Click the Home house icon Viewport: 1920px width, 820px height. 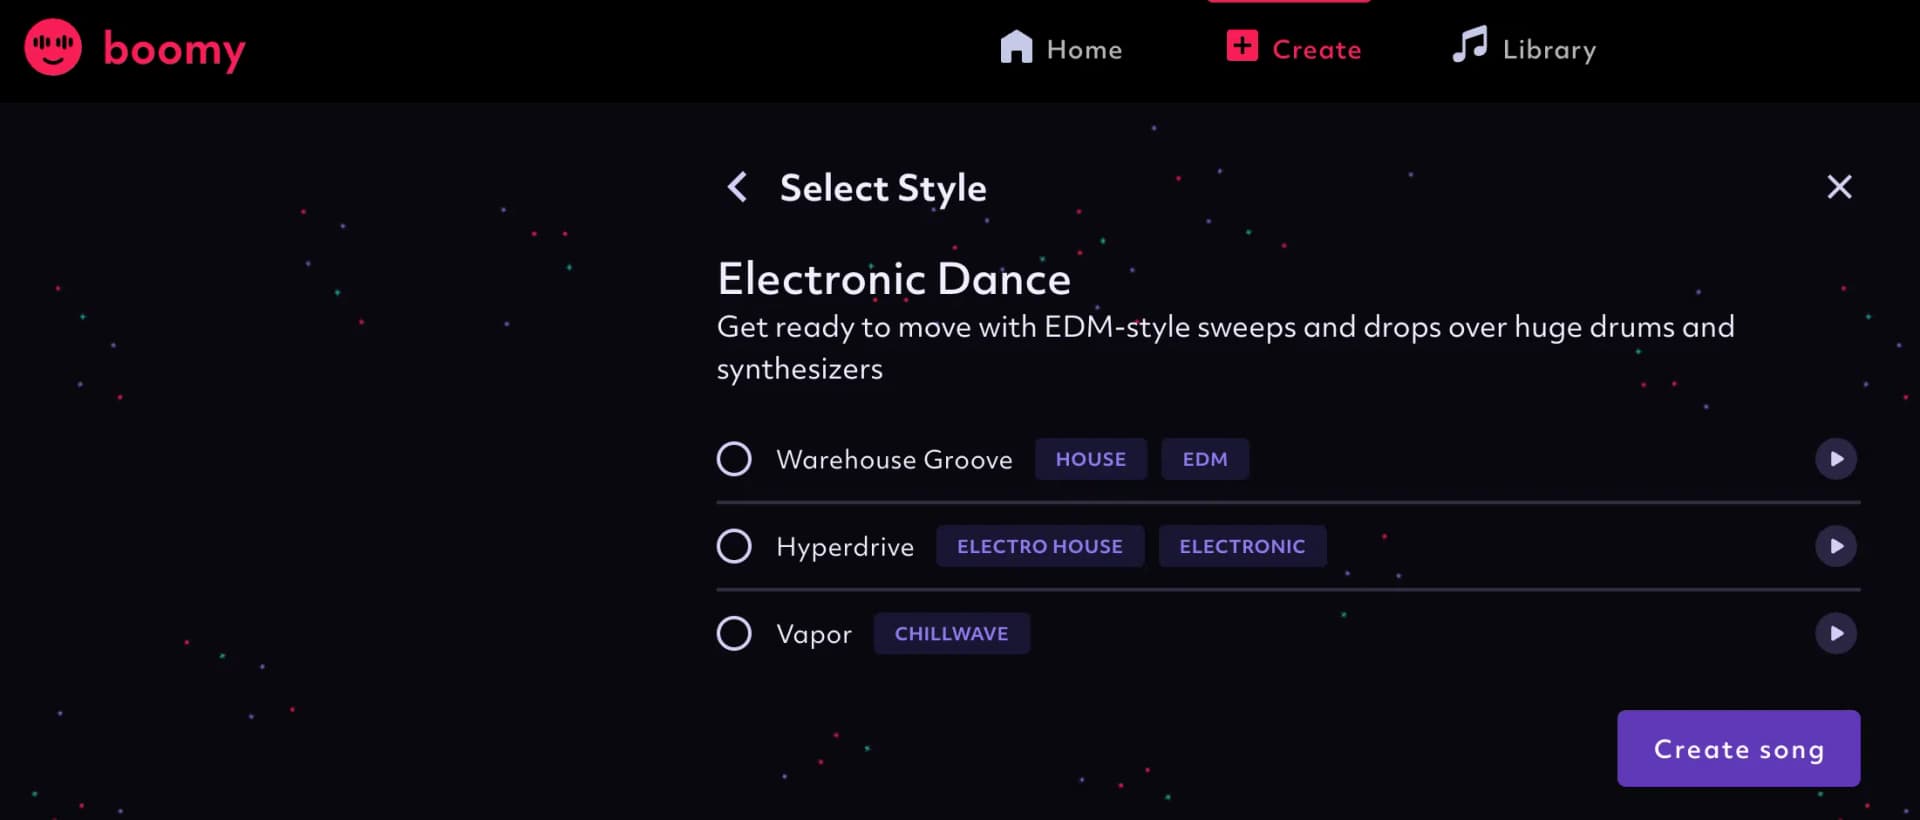click(1016, 47)
